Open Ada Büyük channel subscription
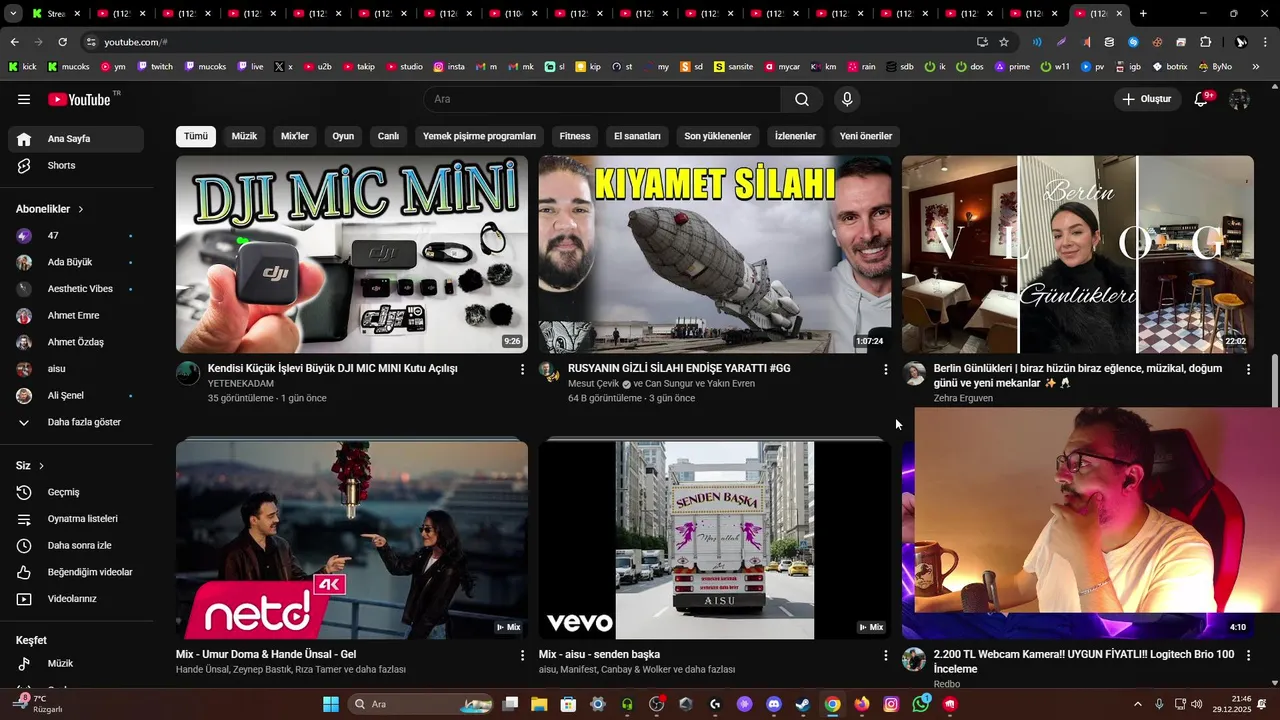 click(76, 262)
